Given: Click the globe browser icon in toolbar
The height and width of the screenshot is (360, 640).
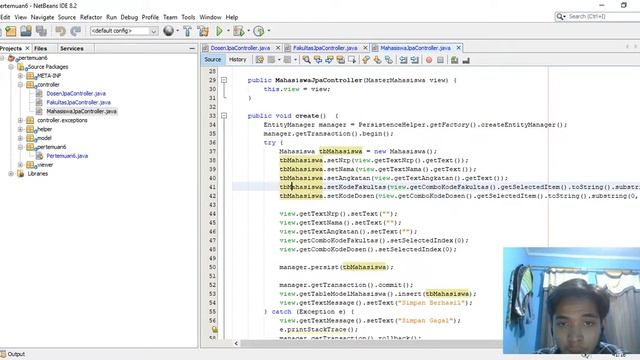Looking at the screenshot, I should [168, 31].
